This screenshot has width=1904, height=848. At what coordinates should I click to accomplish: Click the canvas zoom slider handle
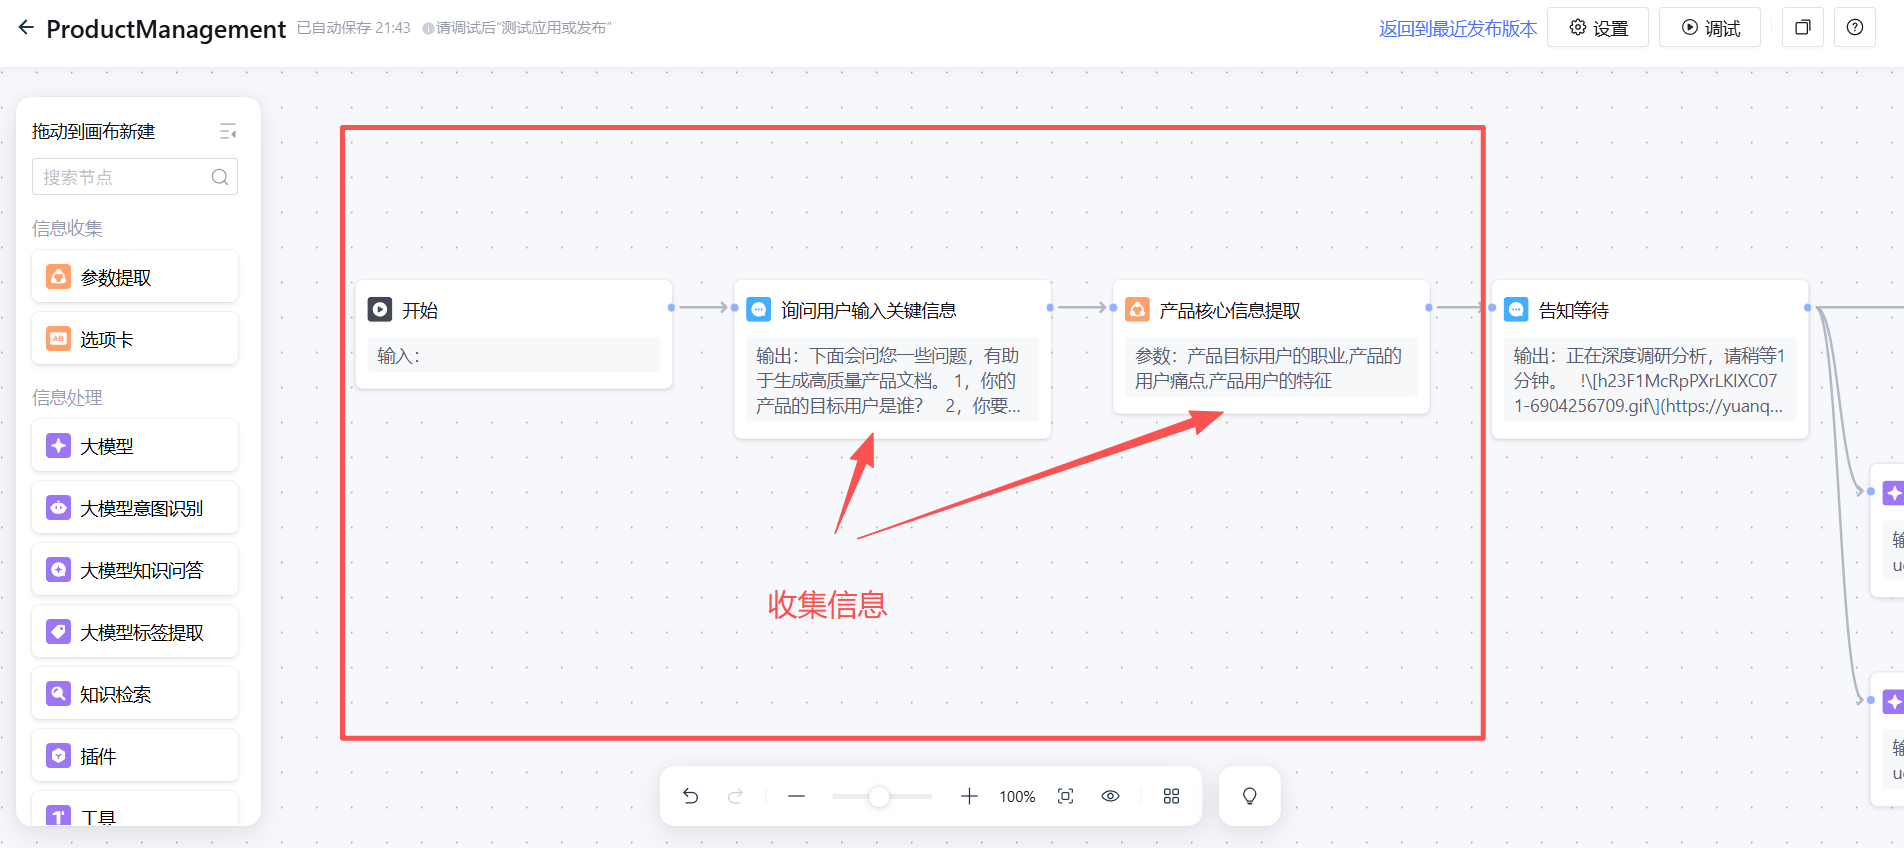point(878,796)
